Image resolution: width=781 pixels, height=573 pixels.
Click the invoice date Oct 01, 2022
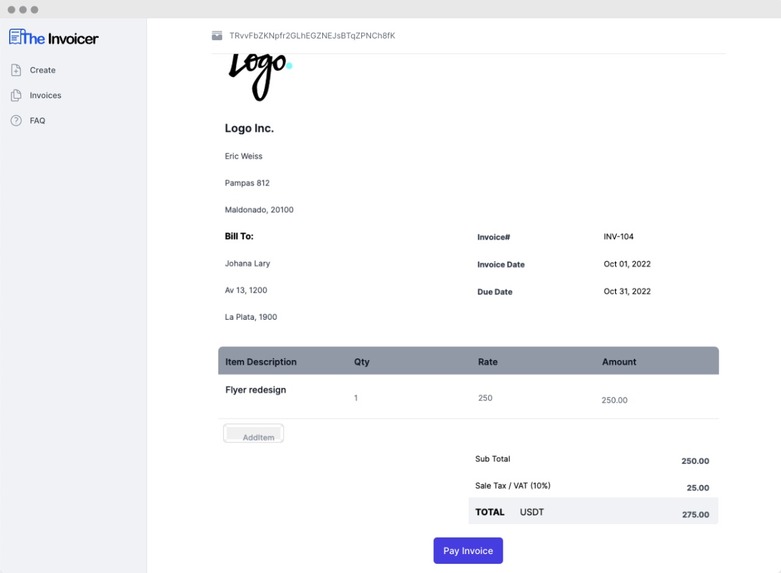627,264
